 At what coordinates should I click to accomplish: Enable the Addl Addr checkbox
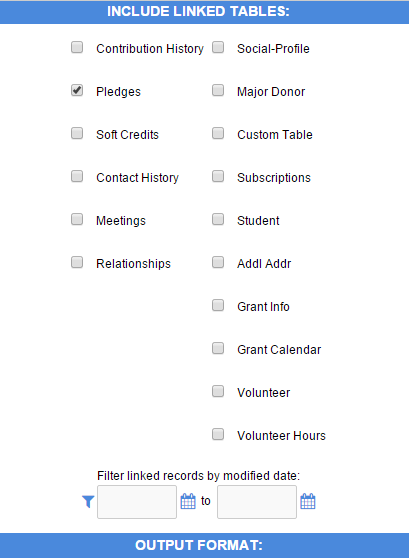coord(218,262)
